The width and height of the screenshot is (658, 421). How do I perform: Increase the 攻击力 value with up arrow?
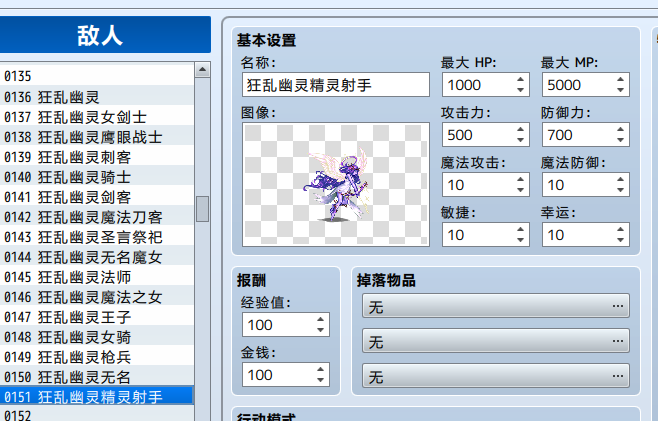click(520, 129)
